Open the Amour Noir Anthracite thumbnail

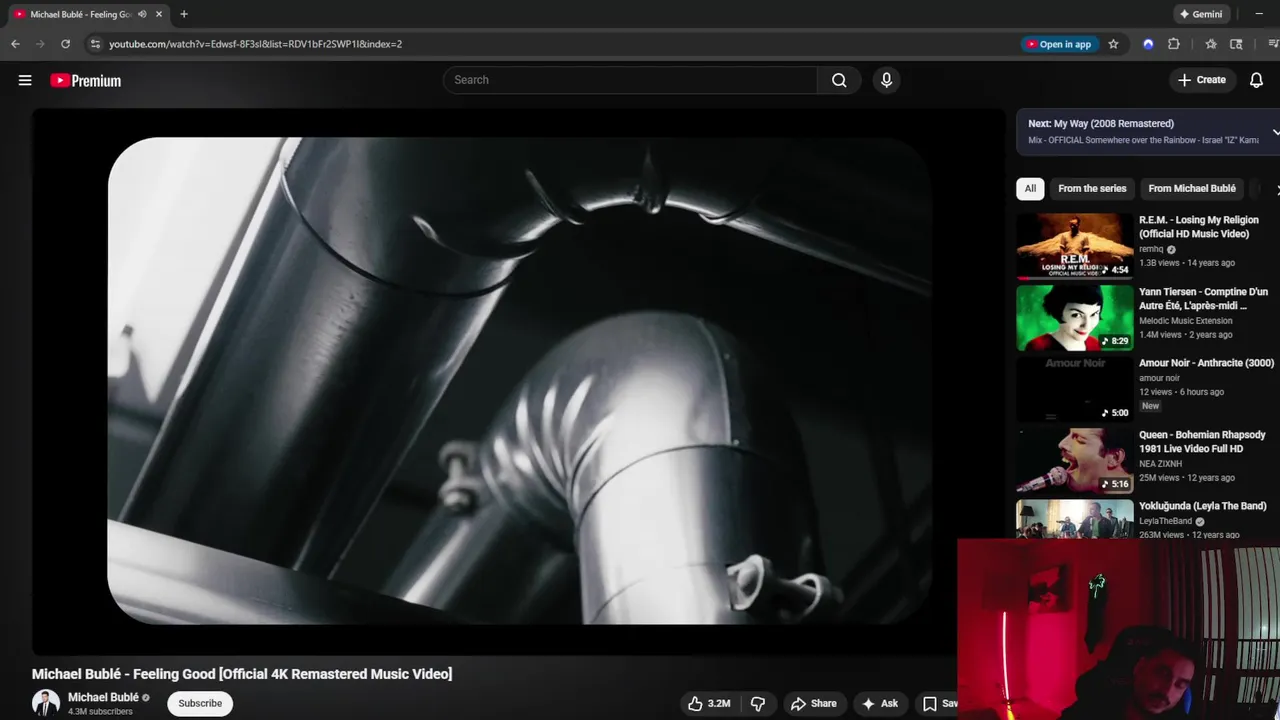1075,389
